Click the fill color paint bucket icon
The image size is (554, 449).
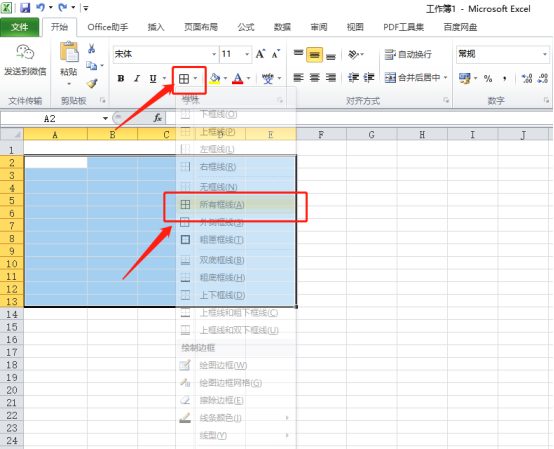pyautogui.click(x=215, y=78)
